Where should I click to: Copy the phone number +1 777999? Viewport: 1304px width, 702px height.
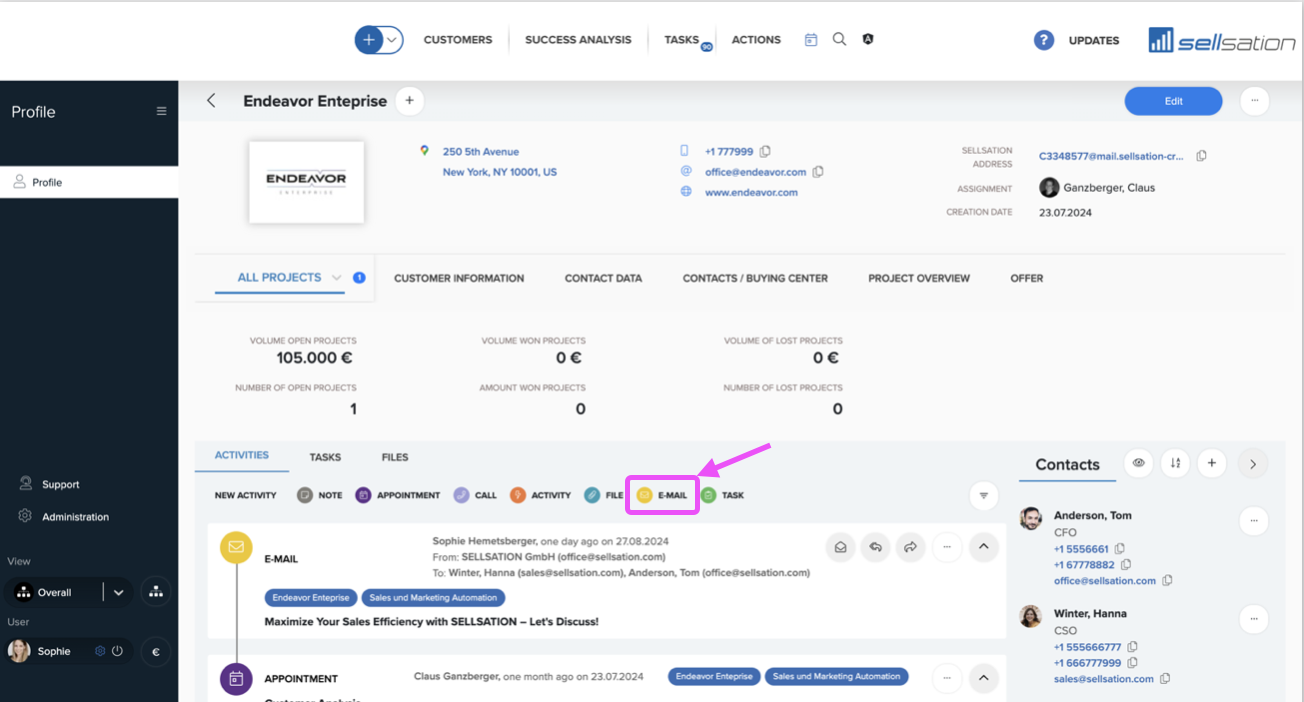point(765,152)
